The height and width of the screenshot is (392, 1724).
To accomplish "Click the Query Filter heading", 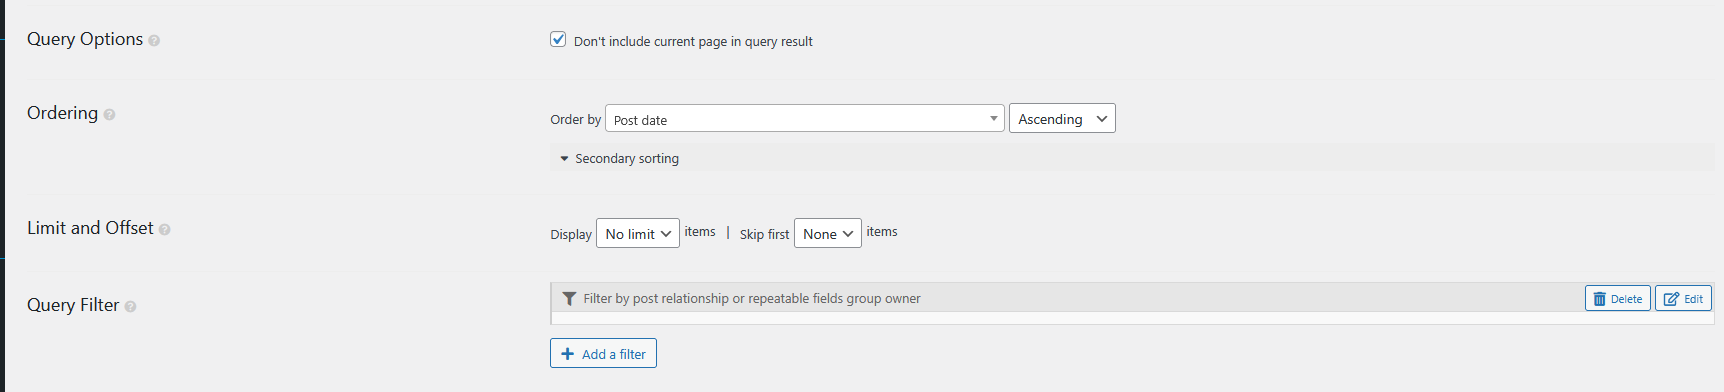I will [x=73, y=305].
